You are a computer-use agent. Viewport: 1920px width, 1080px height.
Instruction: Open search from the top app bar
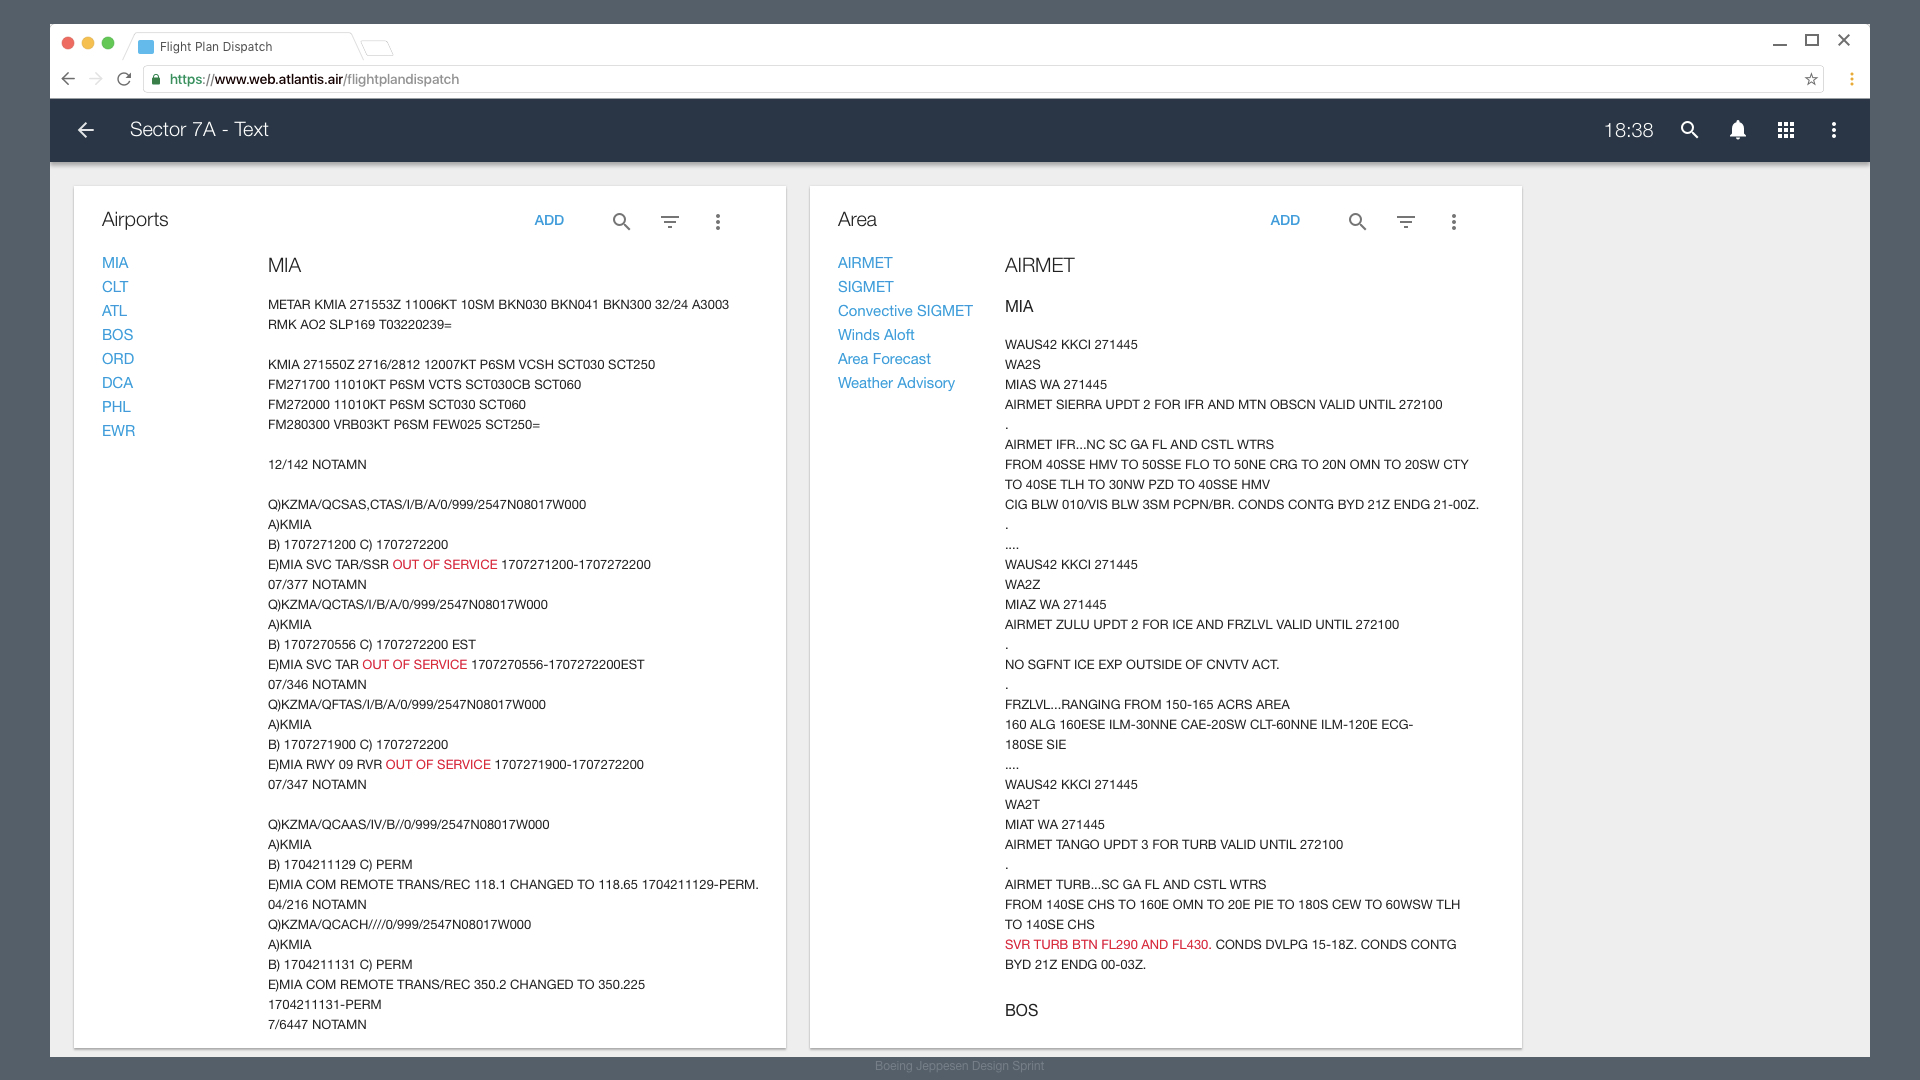(x=1689, y=130)
